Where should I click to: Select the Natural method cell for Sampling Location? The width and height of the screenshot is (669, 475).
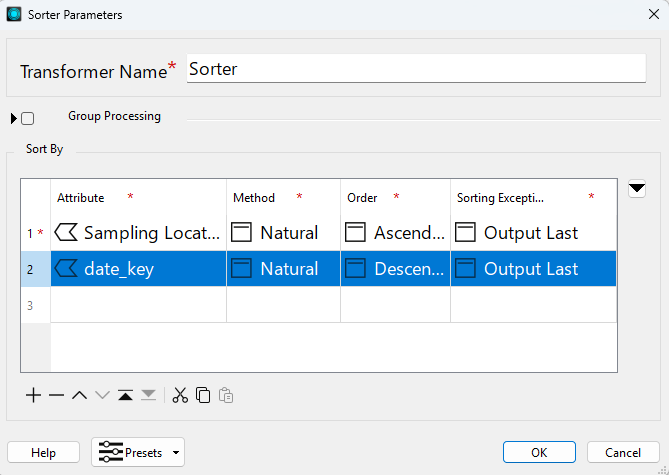click(x=283, y=233)
